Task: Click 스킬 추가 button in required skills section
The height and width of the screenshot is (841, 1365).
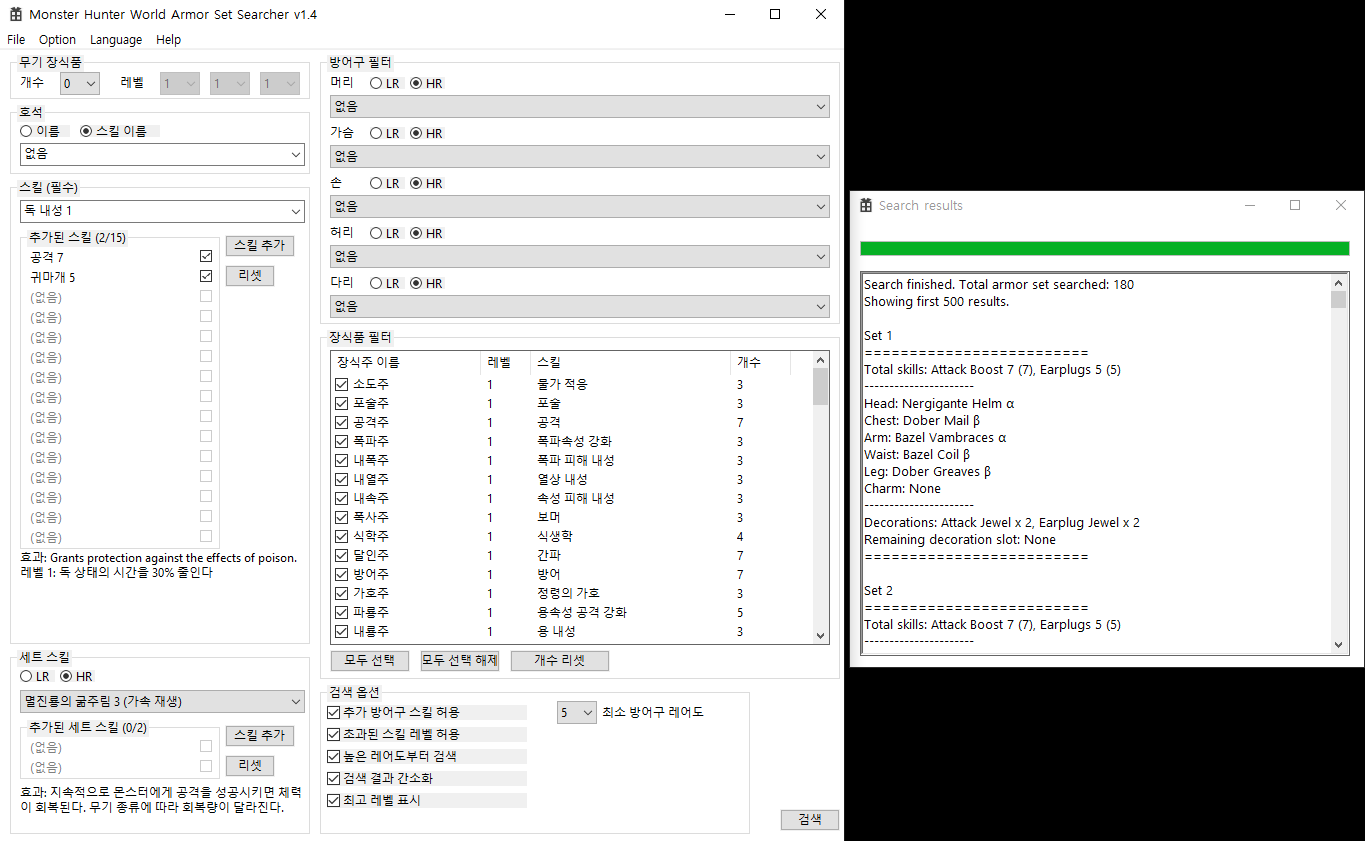Action: [259, 245]
